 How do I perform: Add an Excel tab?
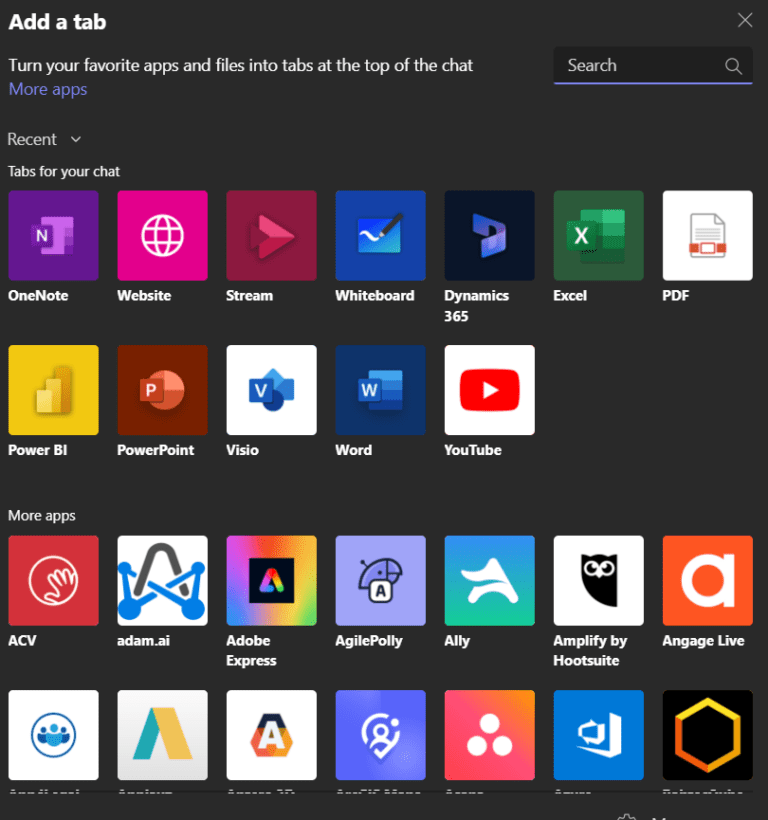click(599, 235)
